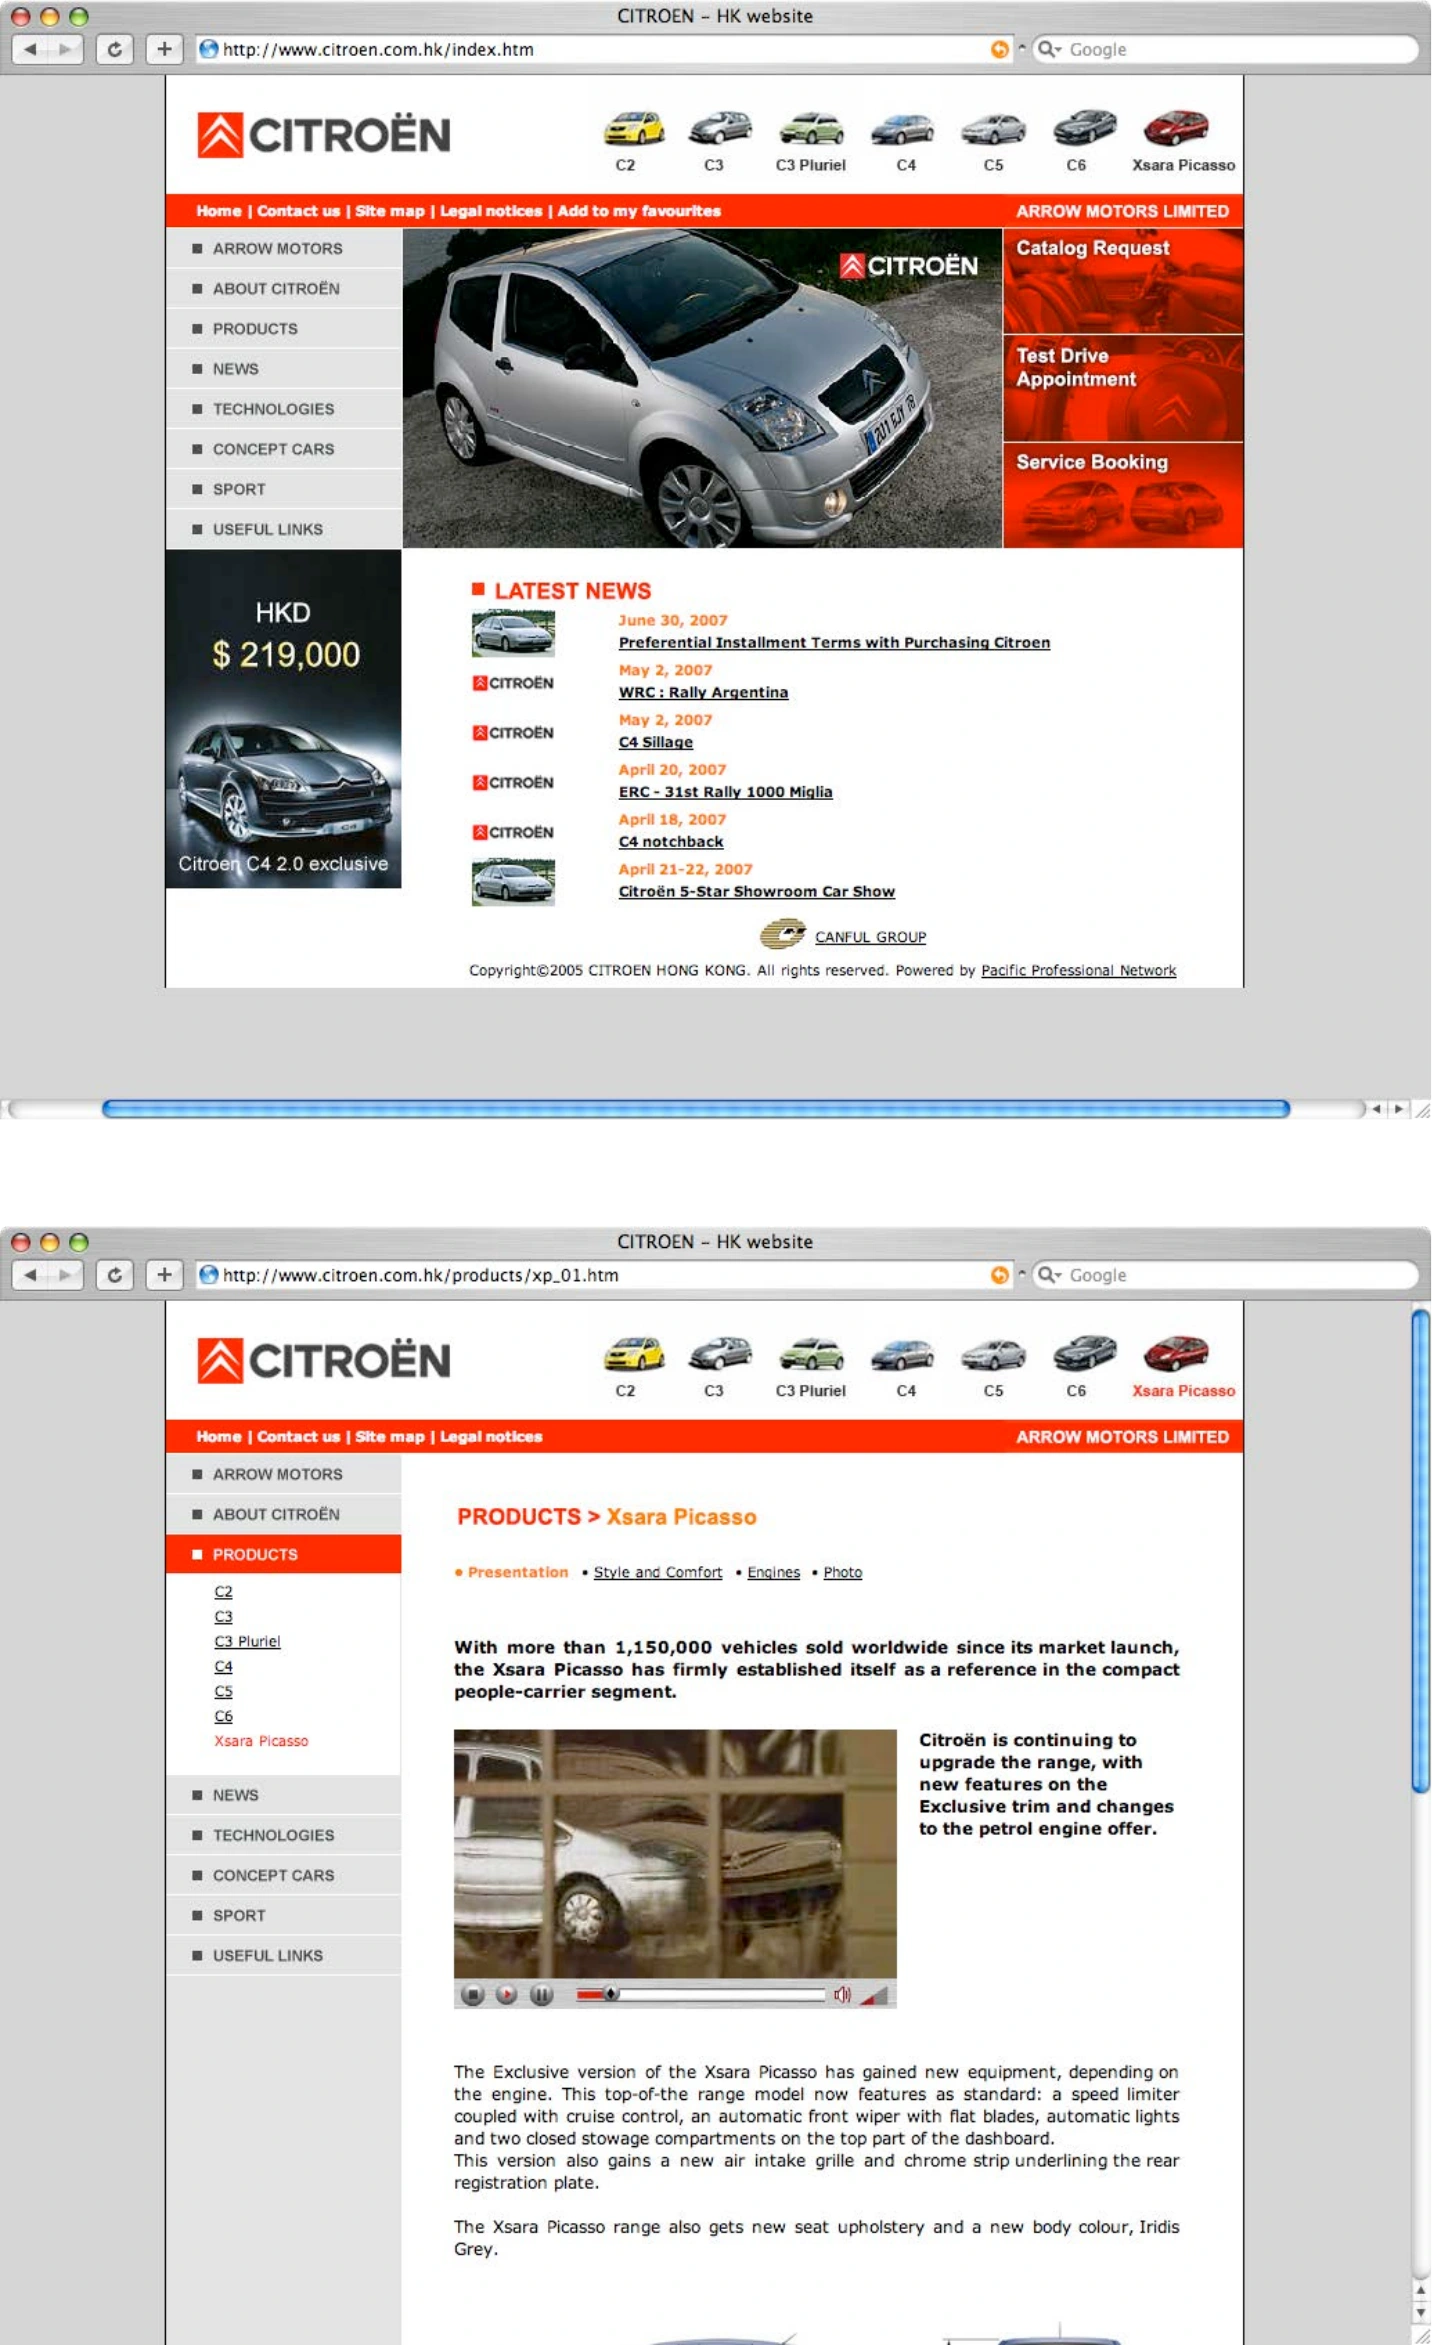
Task: Stop the video with the stop button
Action: click(473, 1995)
